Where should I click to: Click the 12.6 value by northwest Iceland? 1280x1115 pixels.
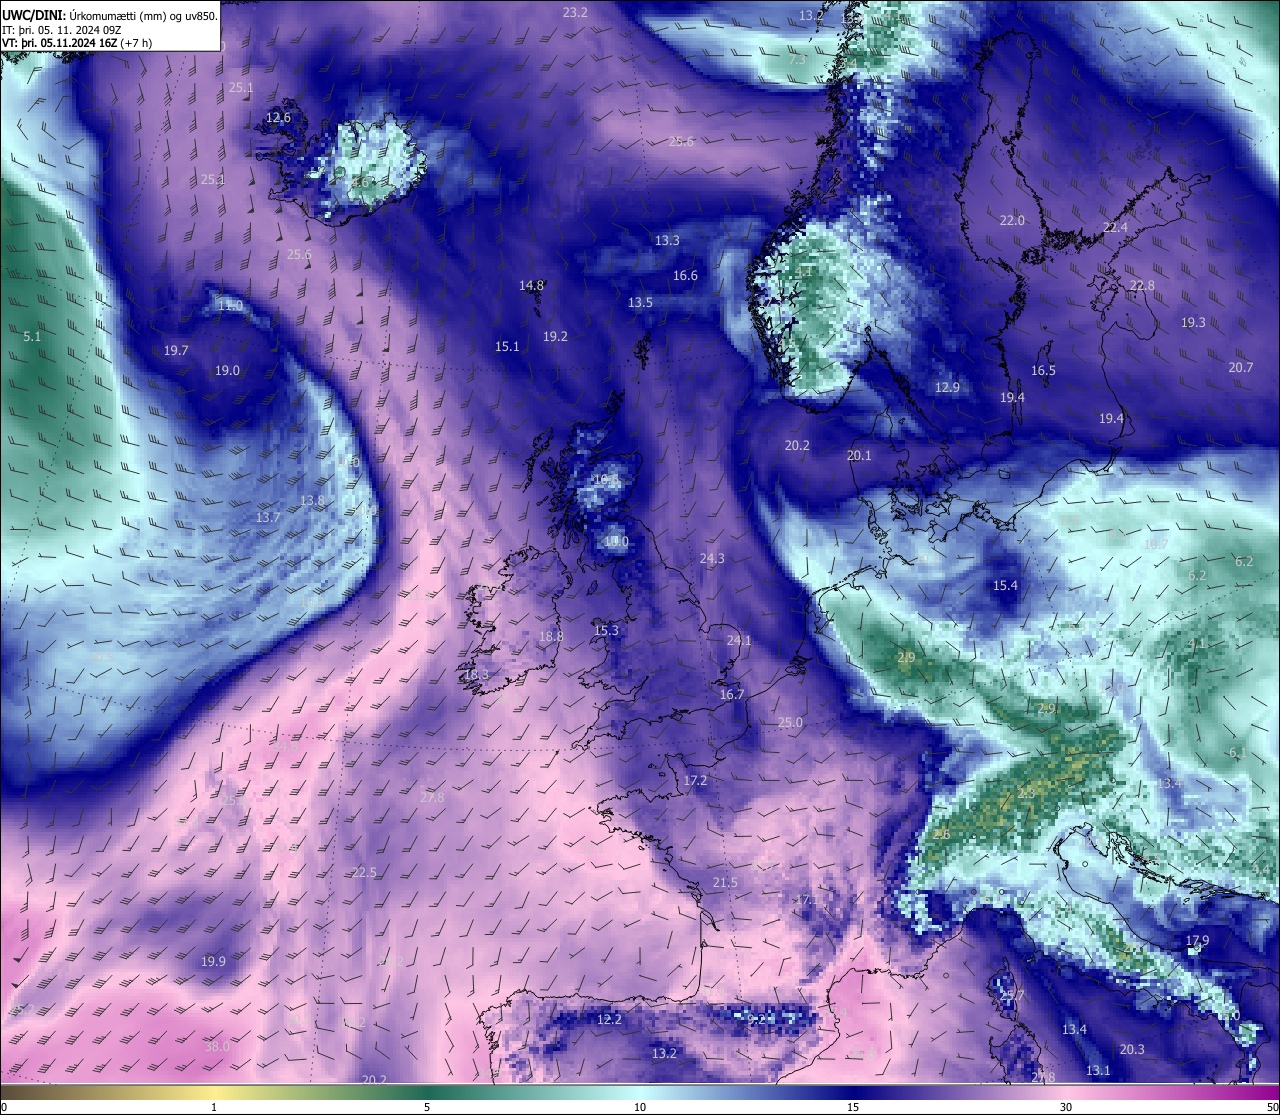(x=278, y=117)
